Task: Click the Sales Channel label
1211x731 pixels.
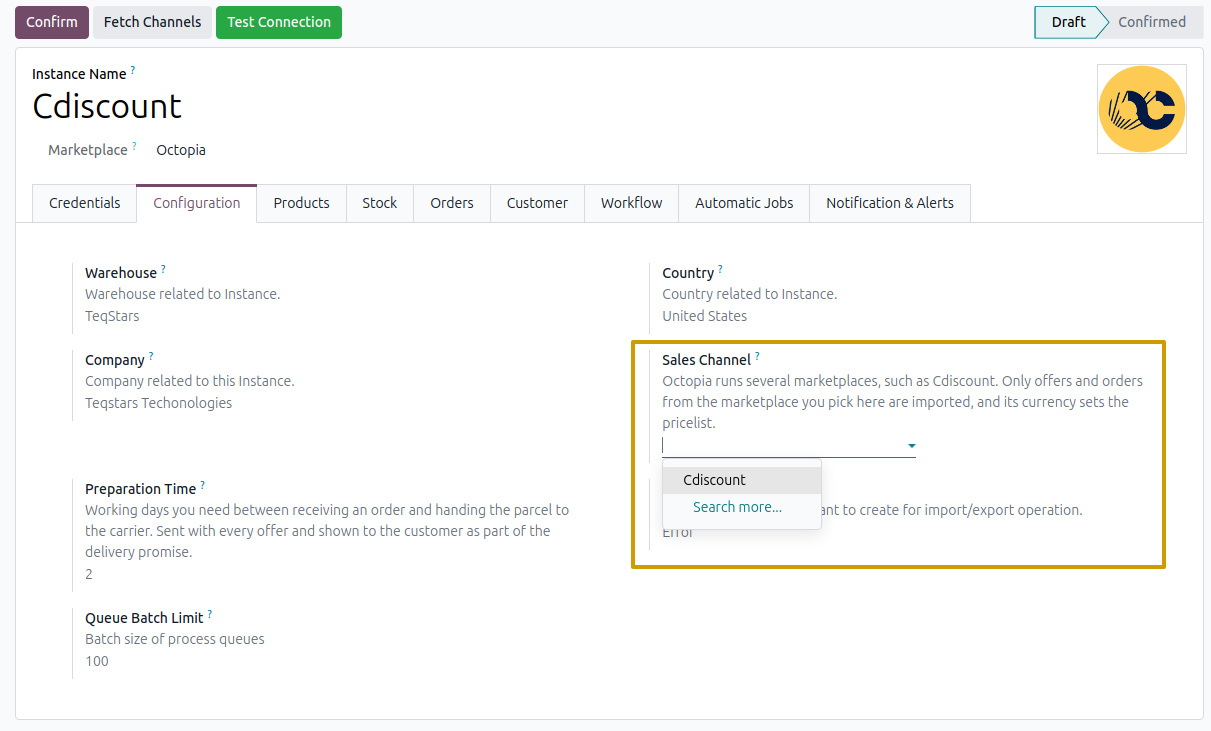Action: 706,360
